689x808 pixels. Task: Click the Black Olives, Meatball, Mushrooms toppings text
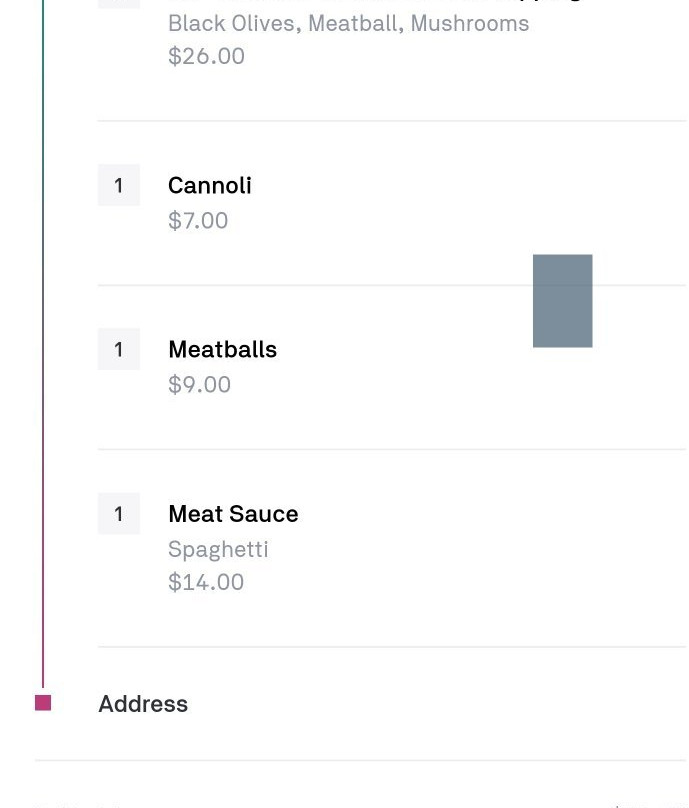(348, 23)
